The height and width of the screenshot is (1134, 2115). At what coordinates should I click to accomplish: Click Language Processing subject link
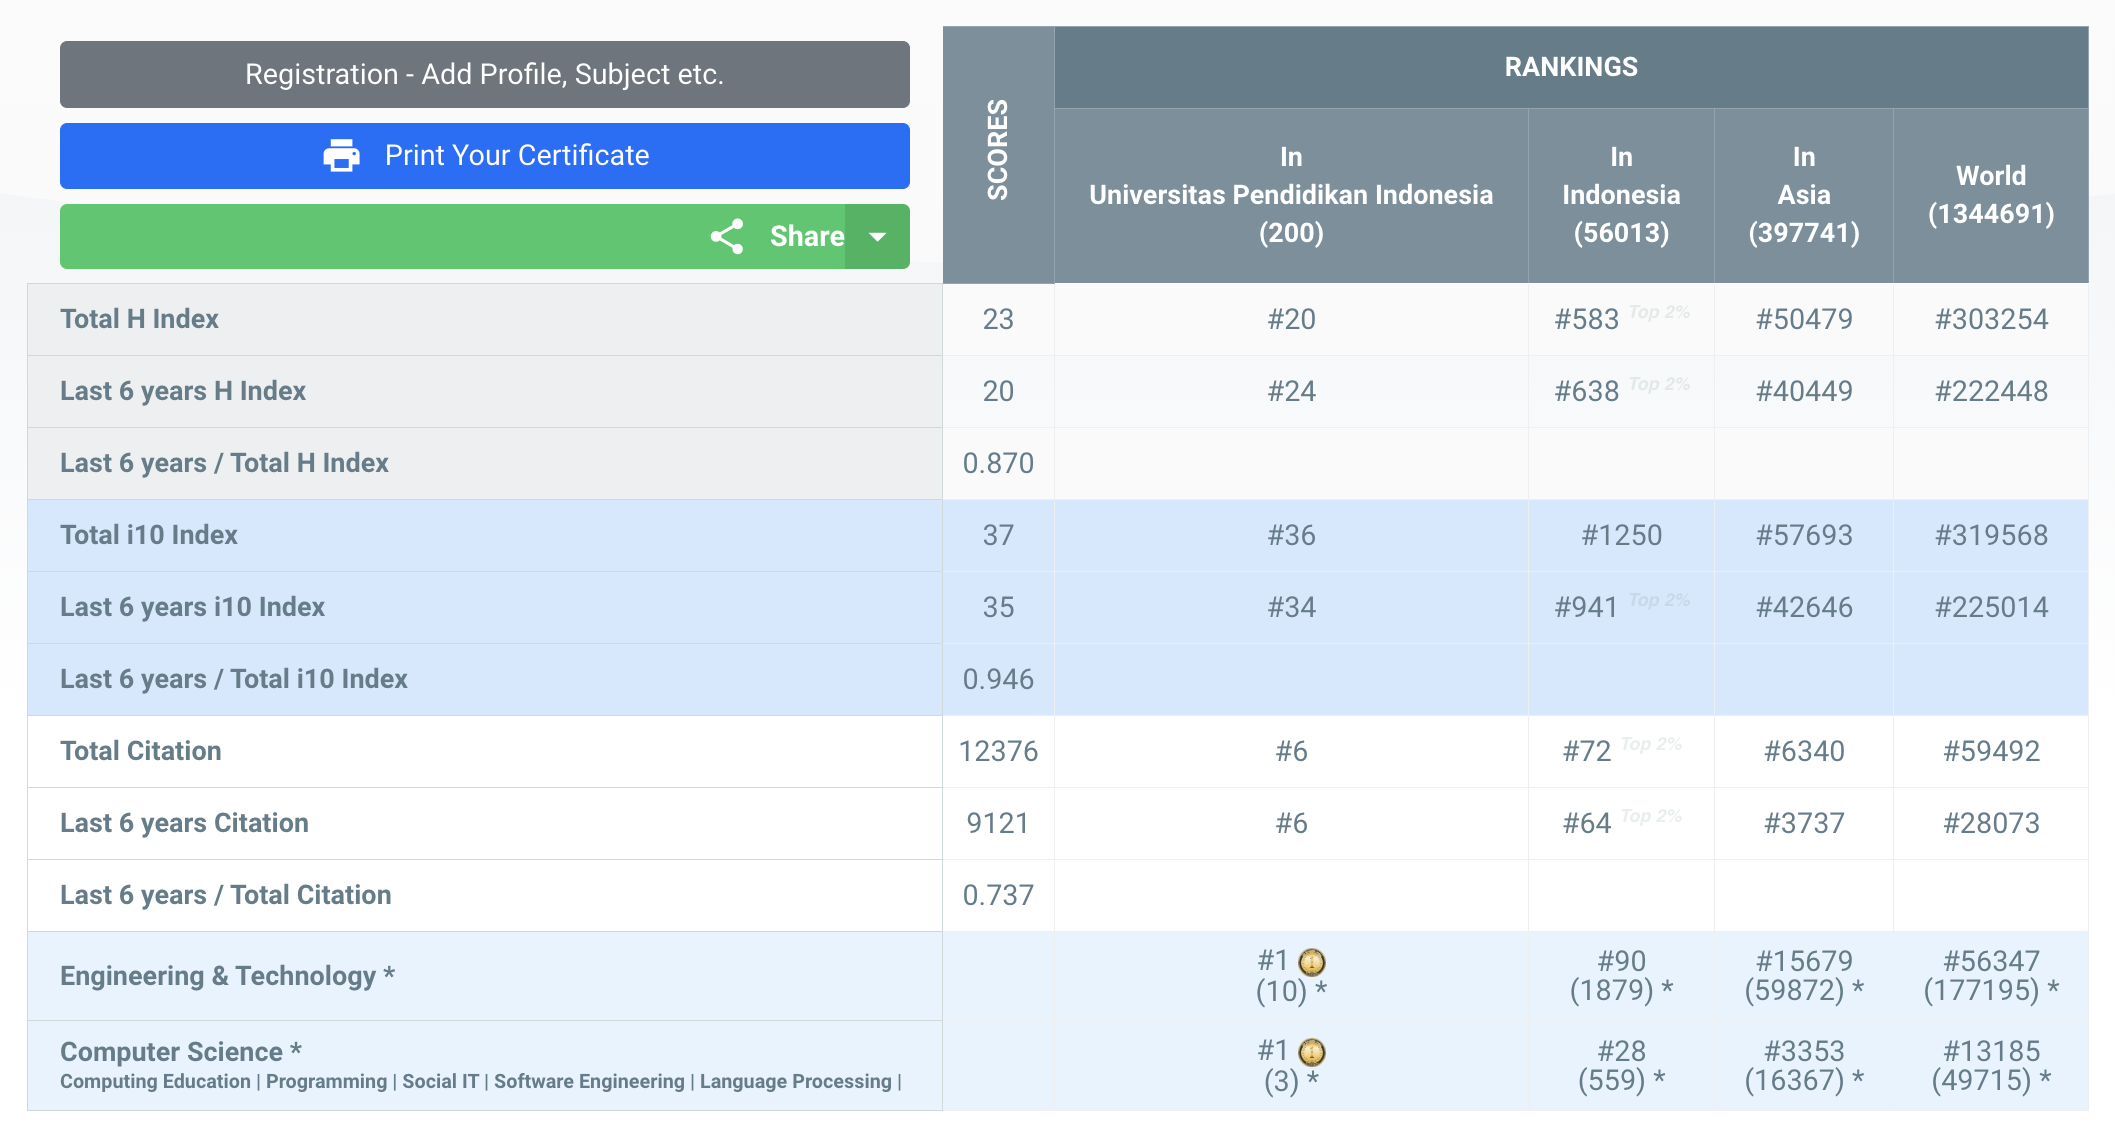795,1082
